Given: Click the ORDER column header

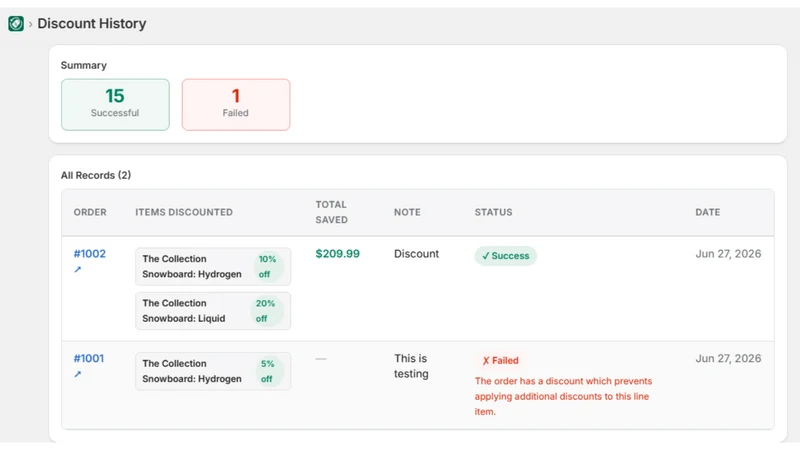Looking at the screenshot, I should pos(90,212).
